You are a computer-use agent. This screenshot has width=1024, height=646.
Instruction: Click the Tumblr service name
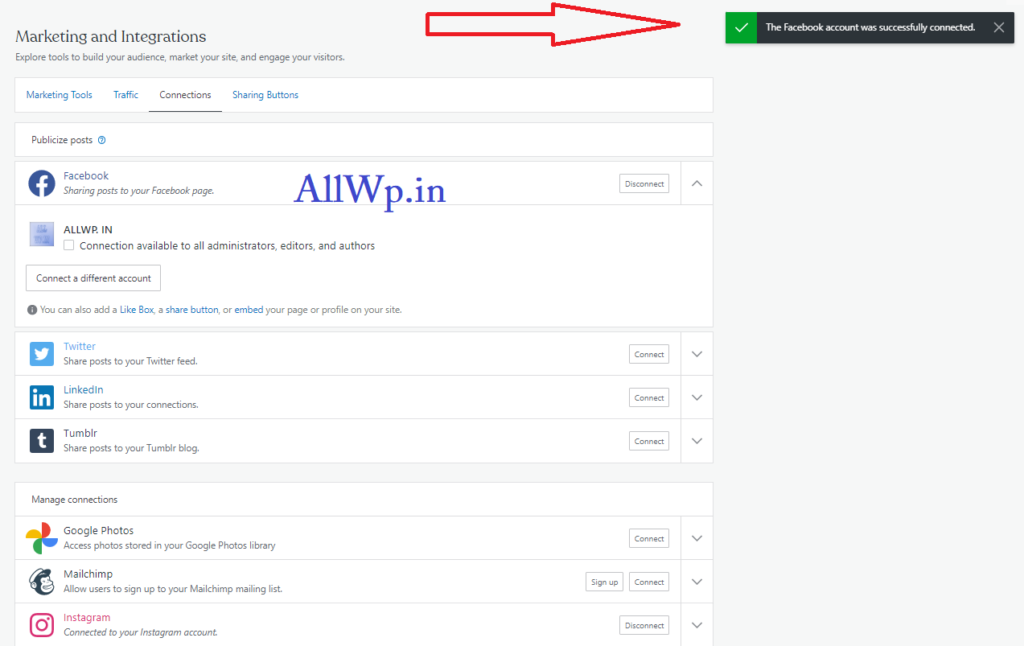coord(80,433)
